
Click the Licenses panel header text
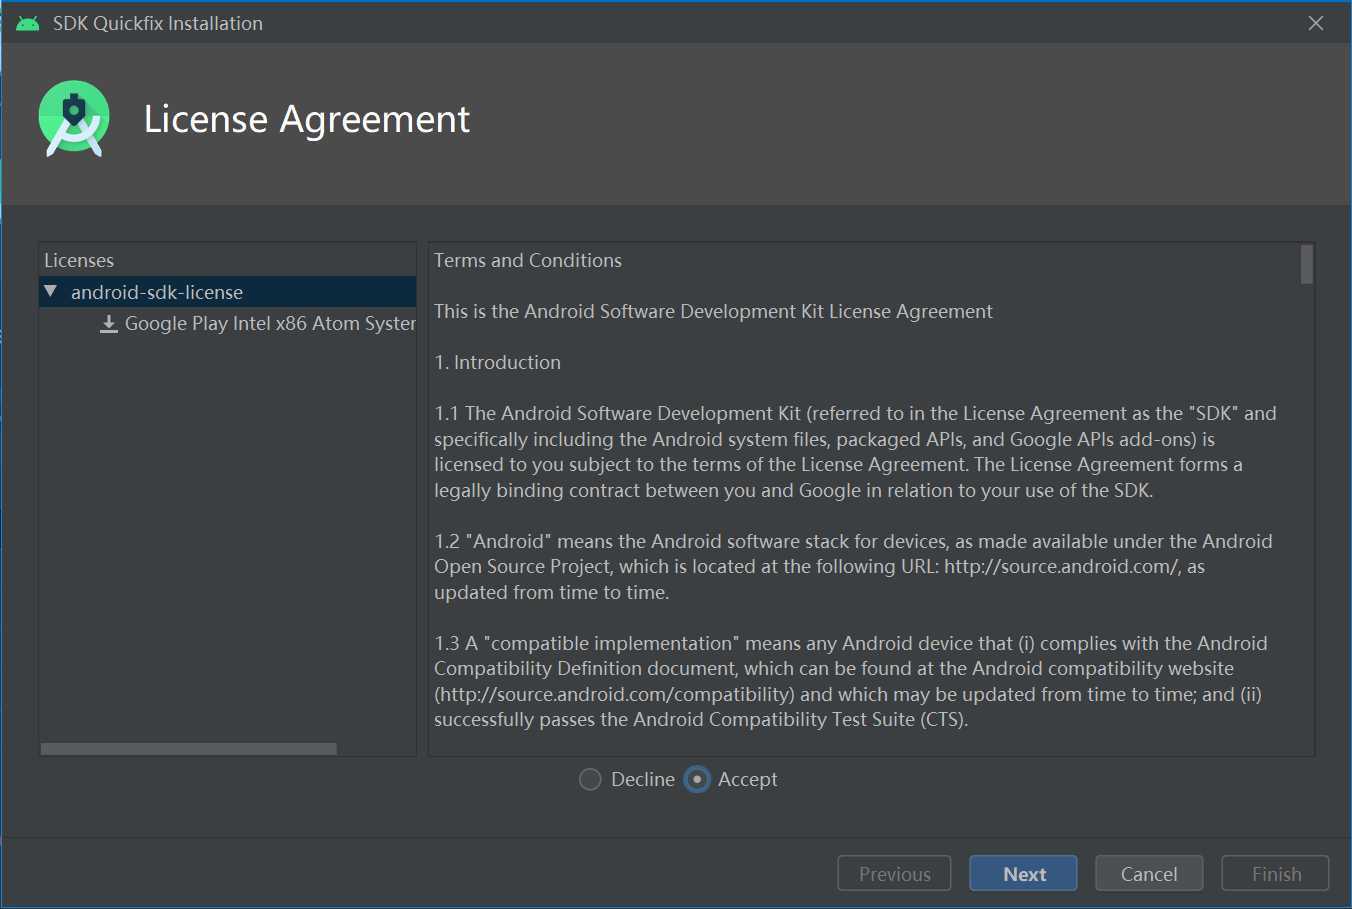pyautogui.click(x=79, y=260)
